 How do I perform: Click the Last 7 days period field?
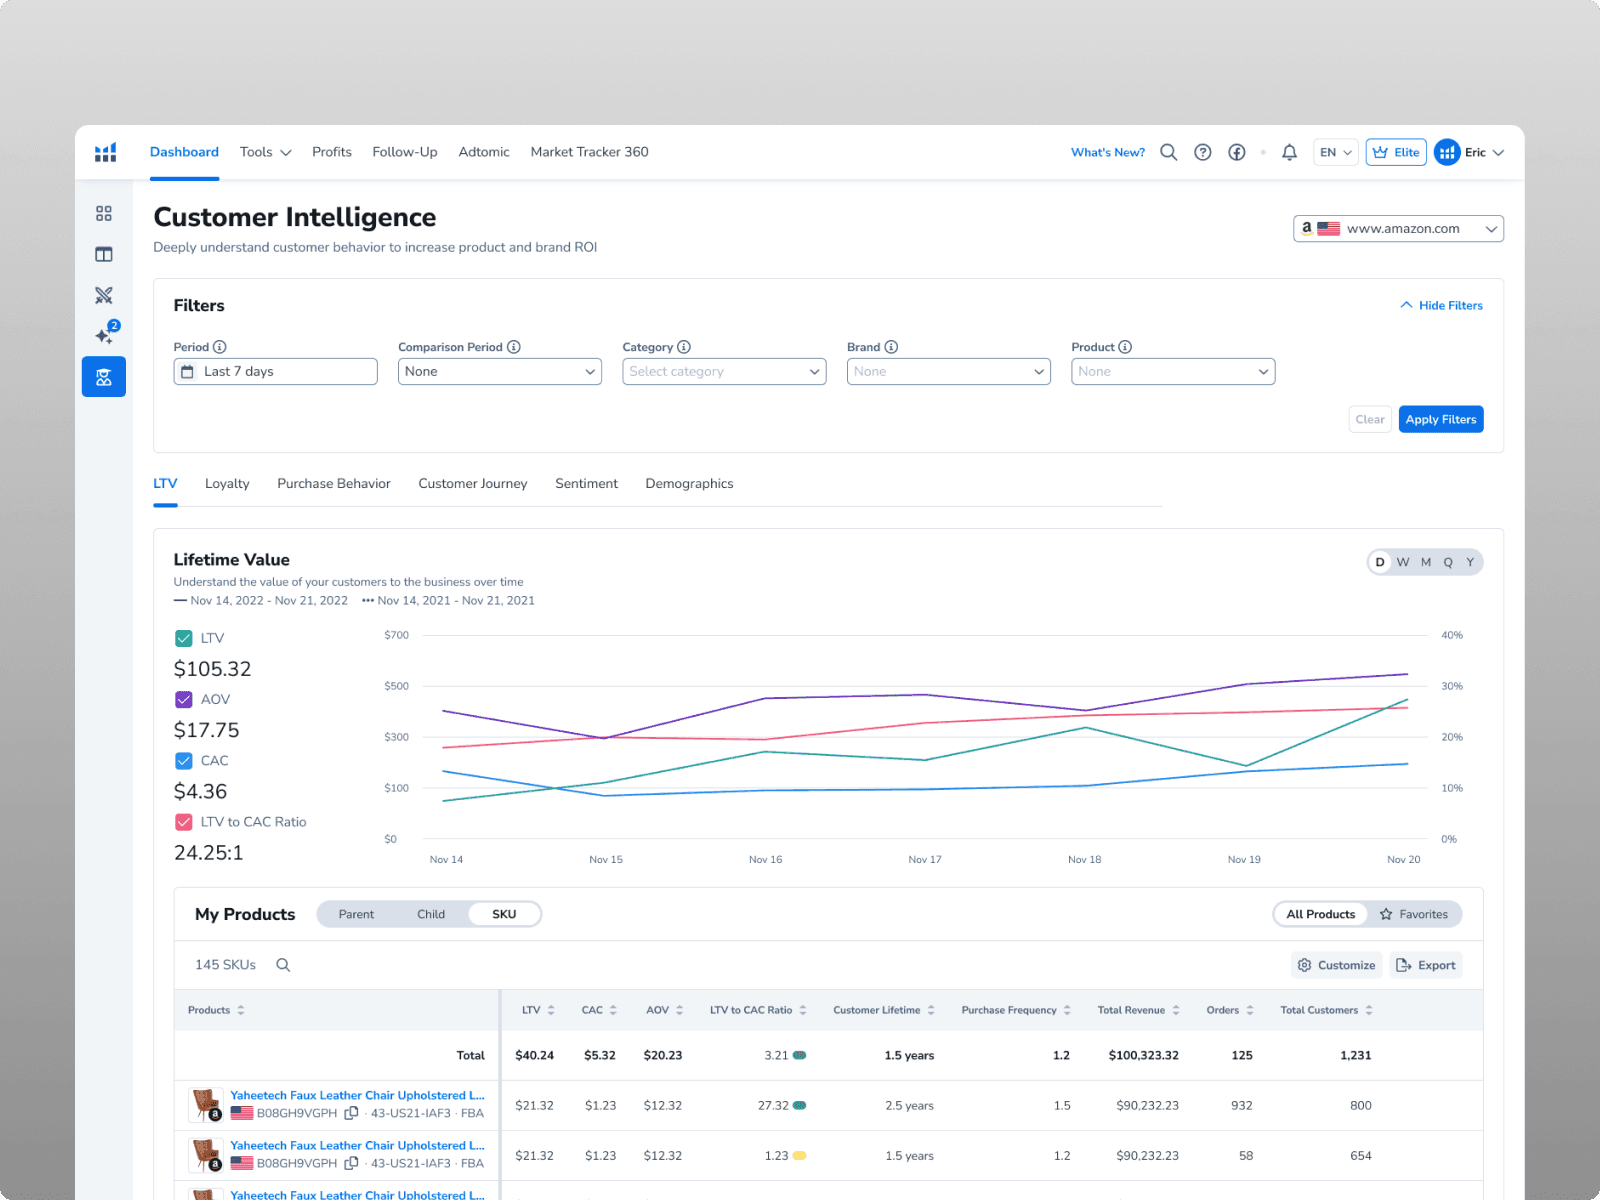tap(275, 371)
